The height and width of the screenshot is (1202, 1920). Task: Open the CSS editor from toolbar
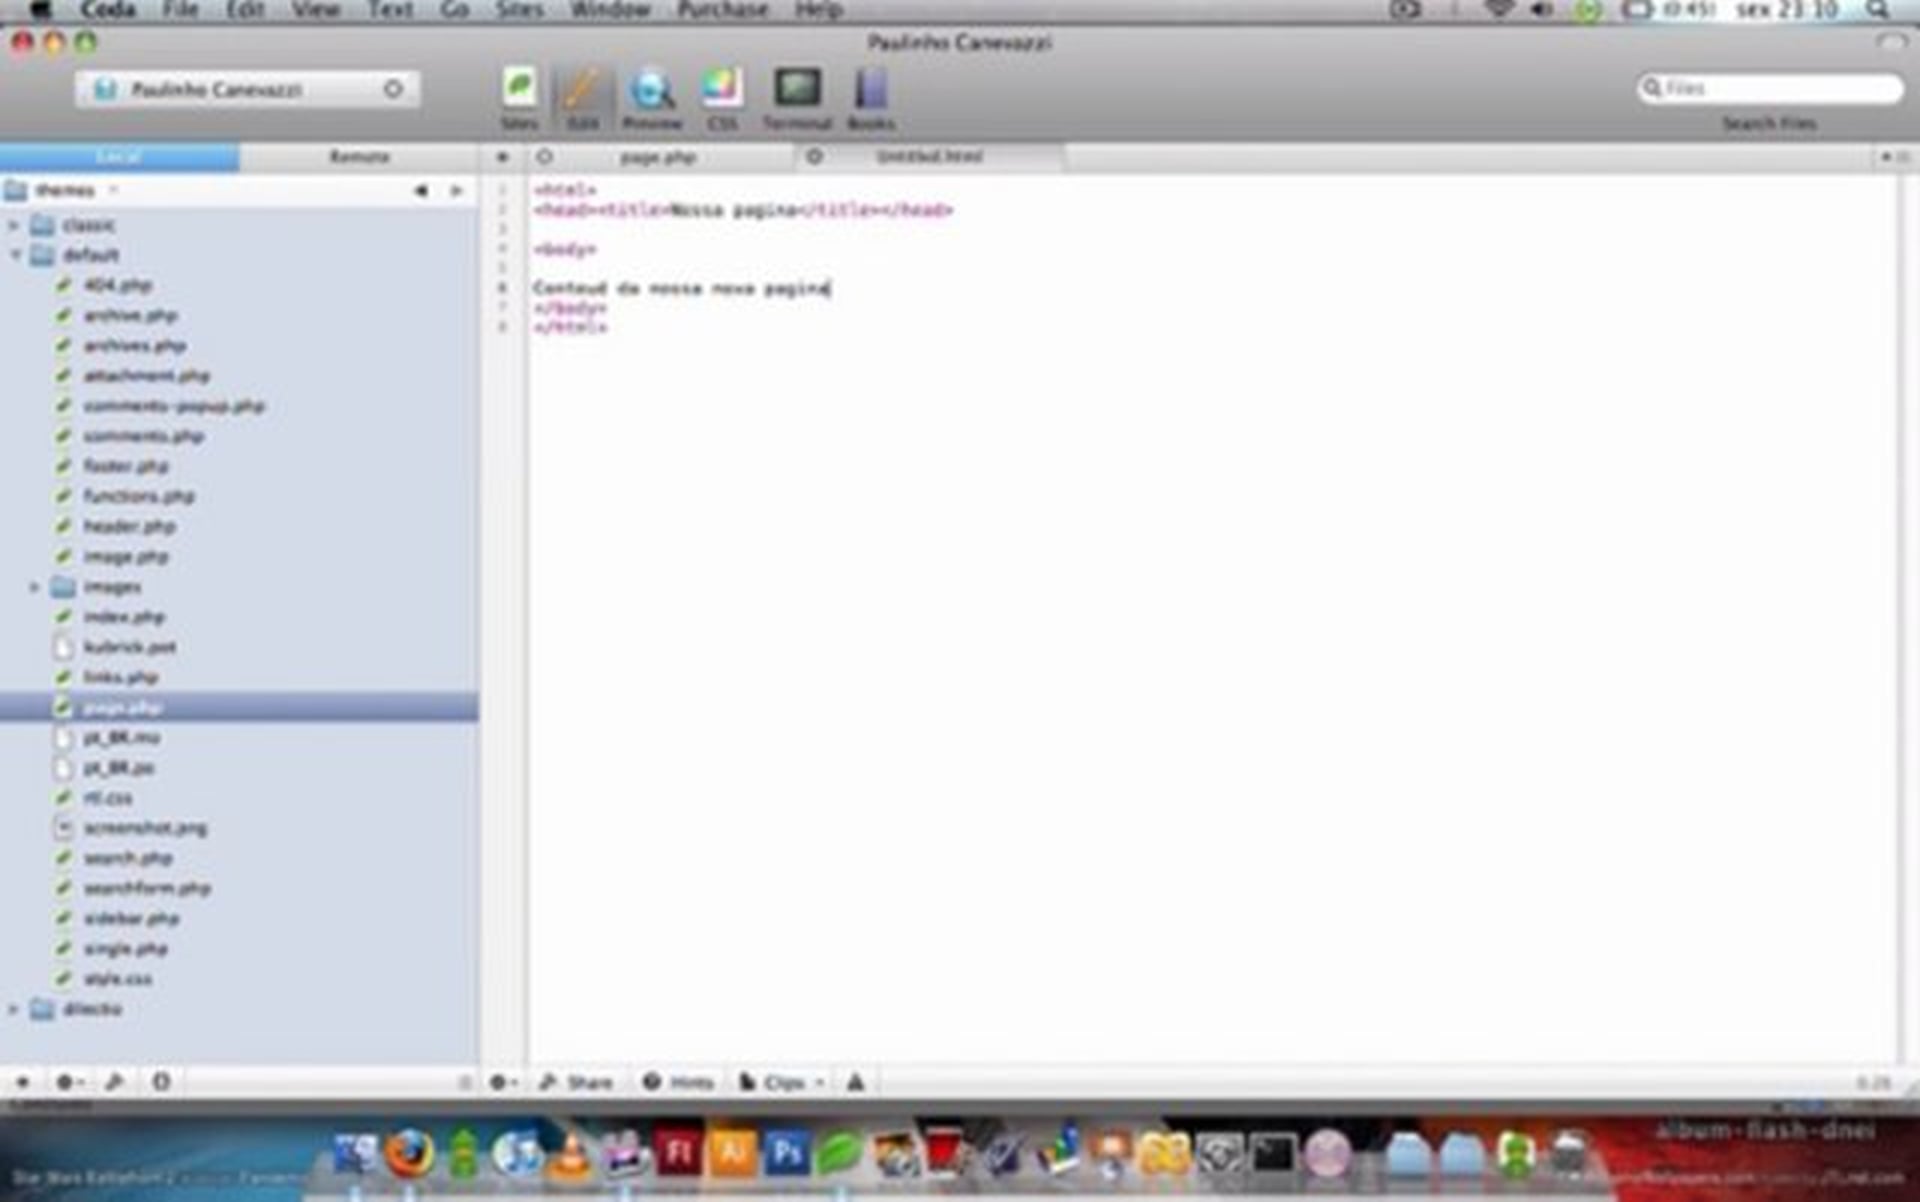(x=722, y=99)
